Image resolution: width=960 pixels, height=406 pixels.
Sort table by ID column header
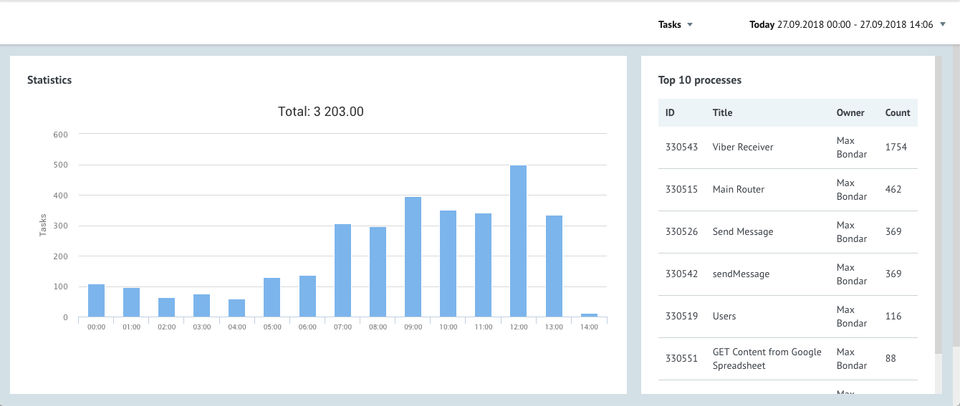tap(670, 113)
